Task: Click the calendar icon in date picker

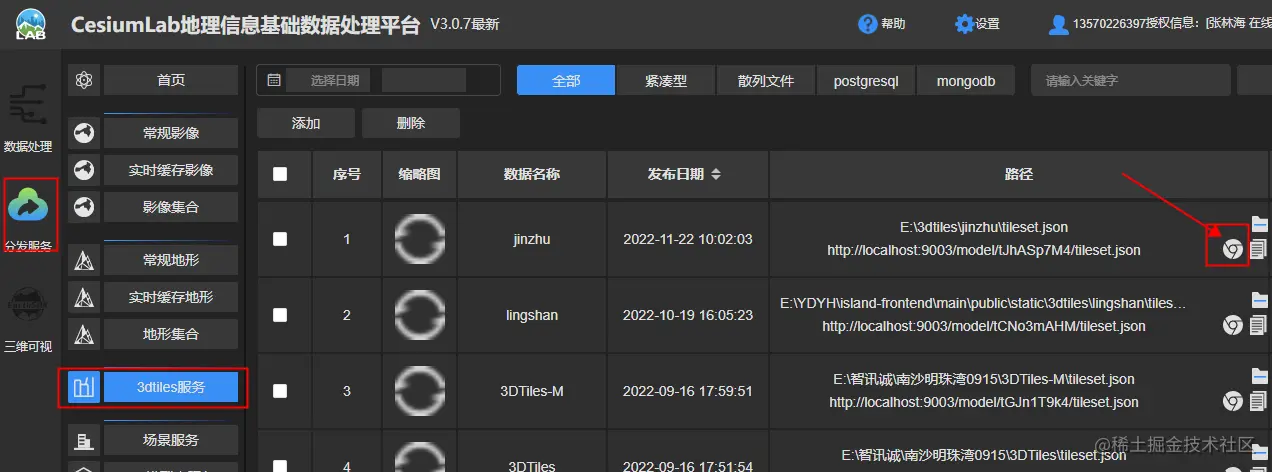Action: pyautogui.click(x=274, y=80)
